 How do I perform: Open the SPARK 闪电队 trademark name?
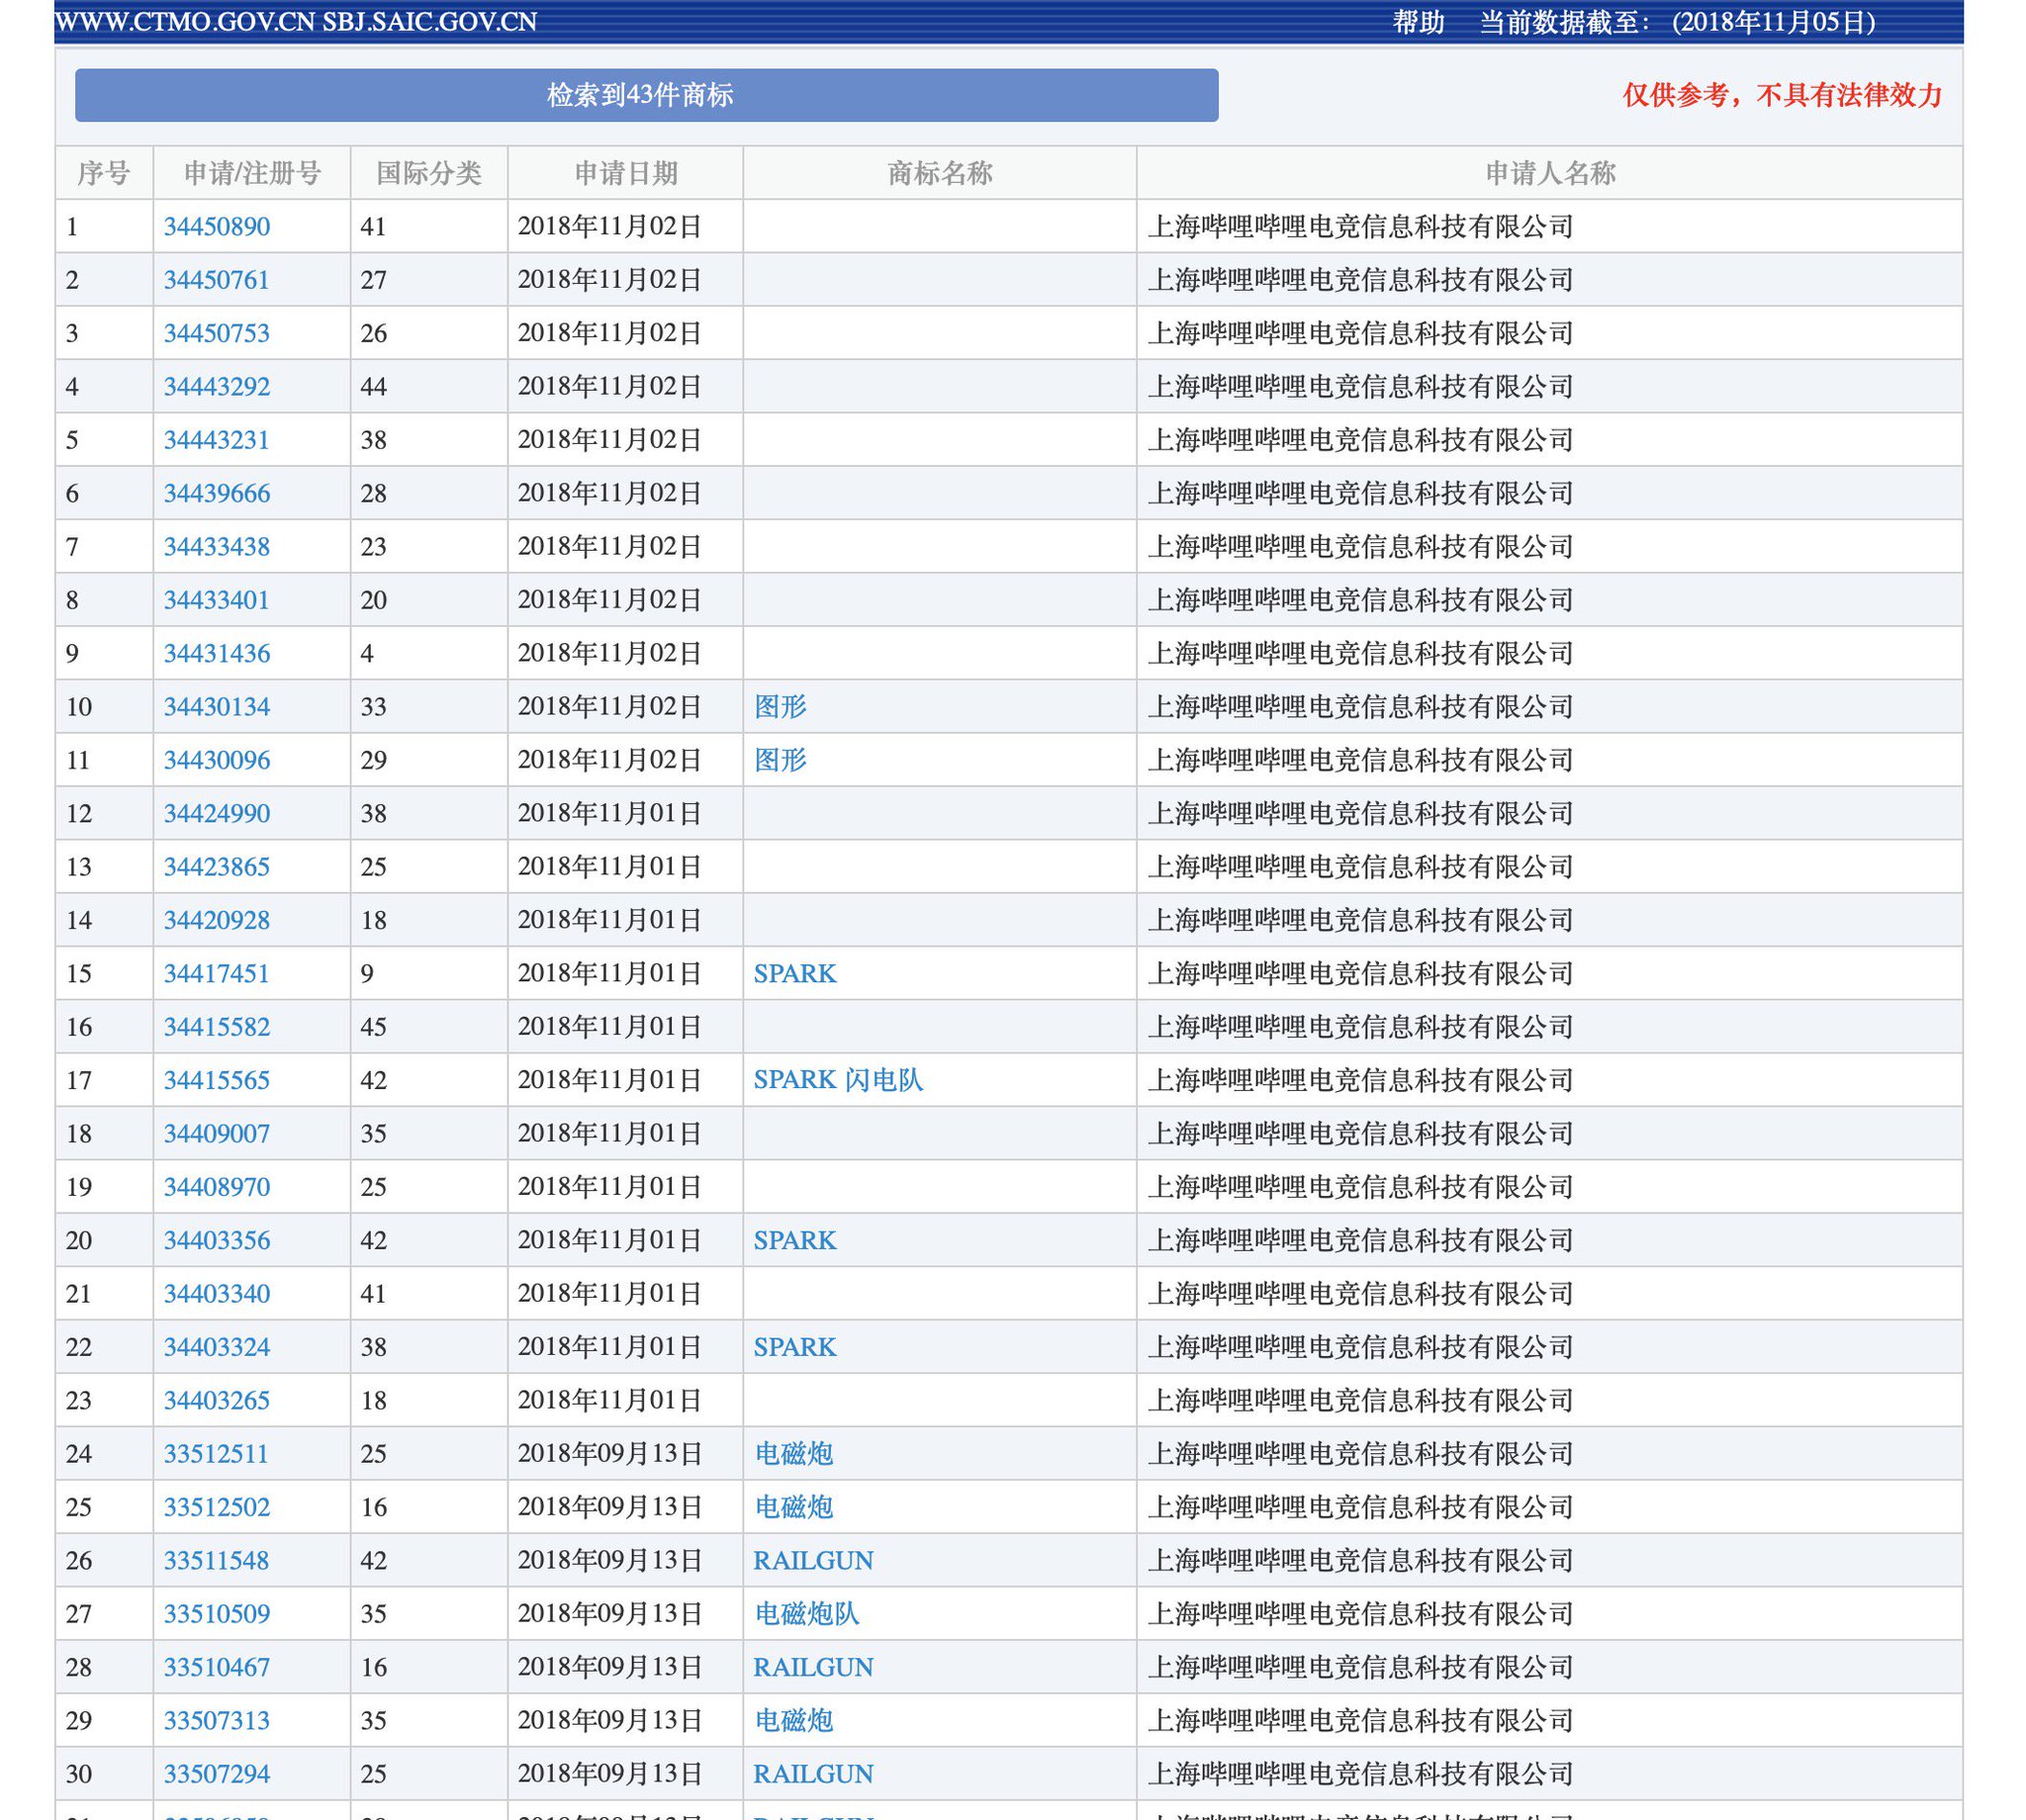(838, 1080)
